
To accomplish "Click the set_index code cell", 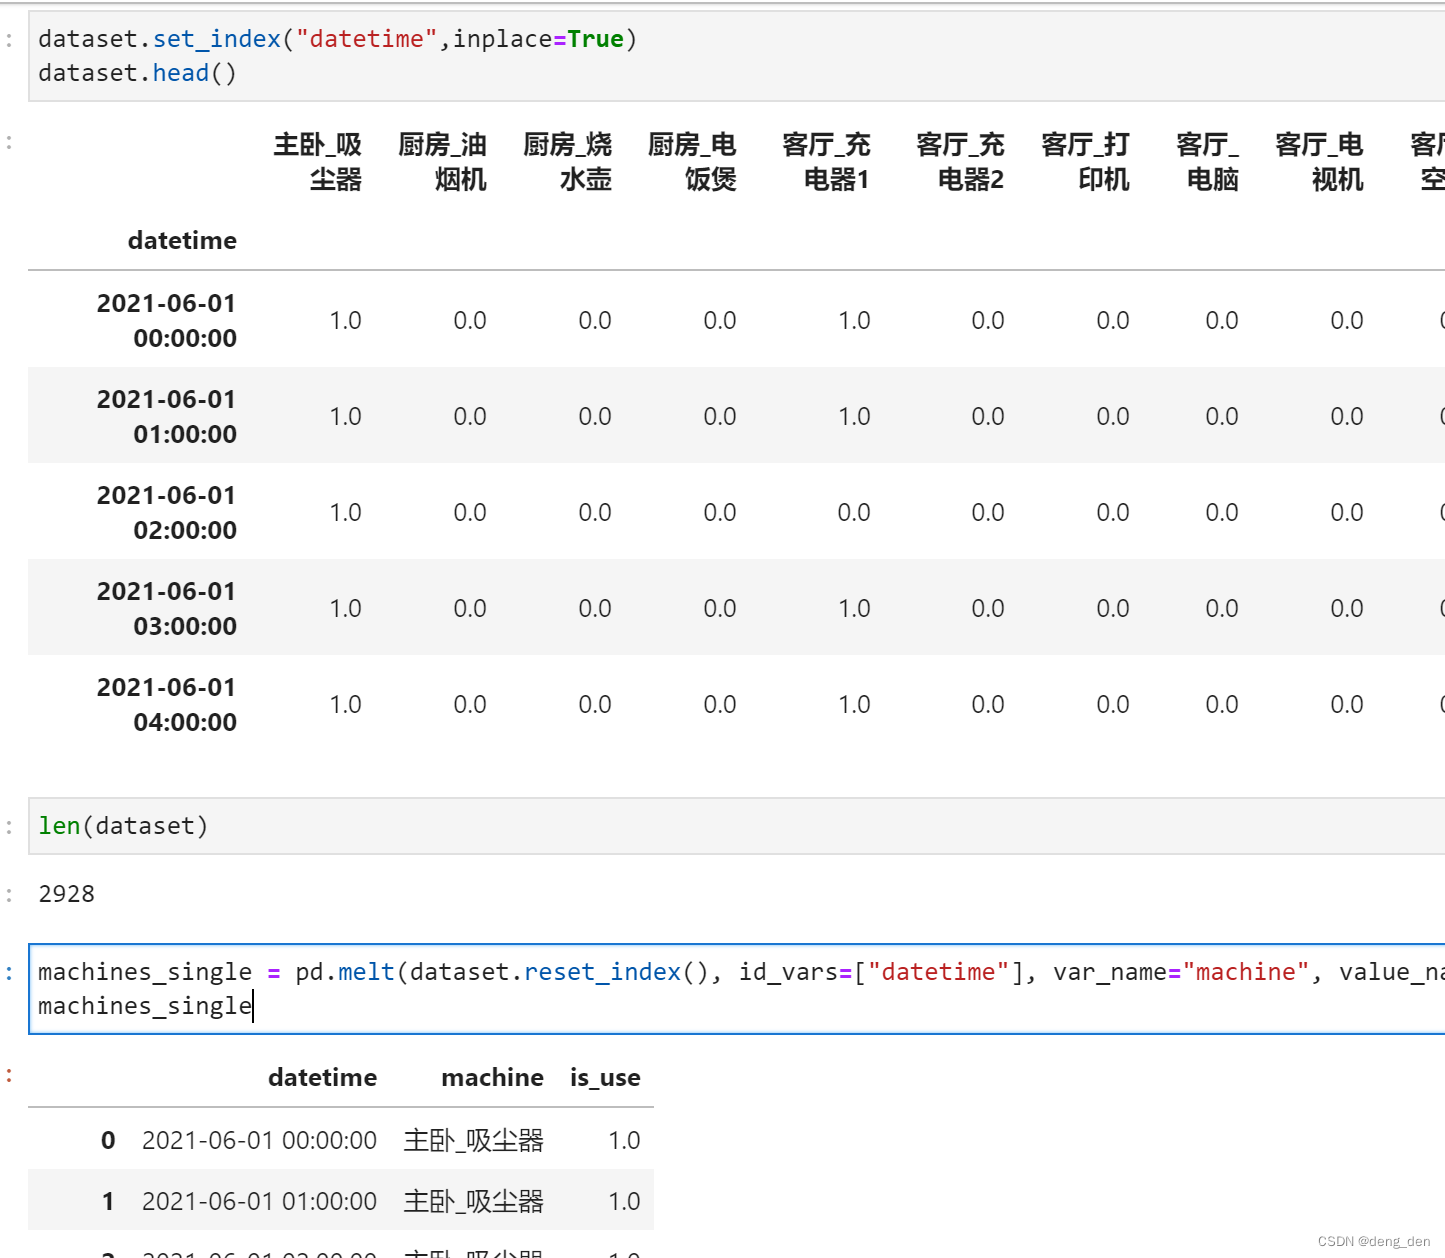I will (x=736, y=56).
